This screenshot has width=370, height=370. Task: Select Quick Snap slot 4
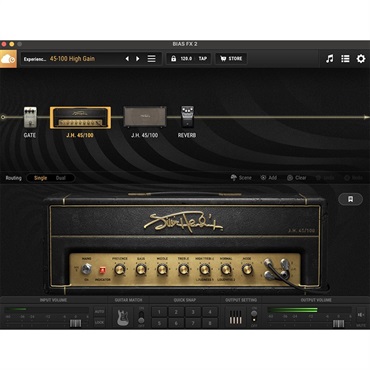tap(210, 312)
